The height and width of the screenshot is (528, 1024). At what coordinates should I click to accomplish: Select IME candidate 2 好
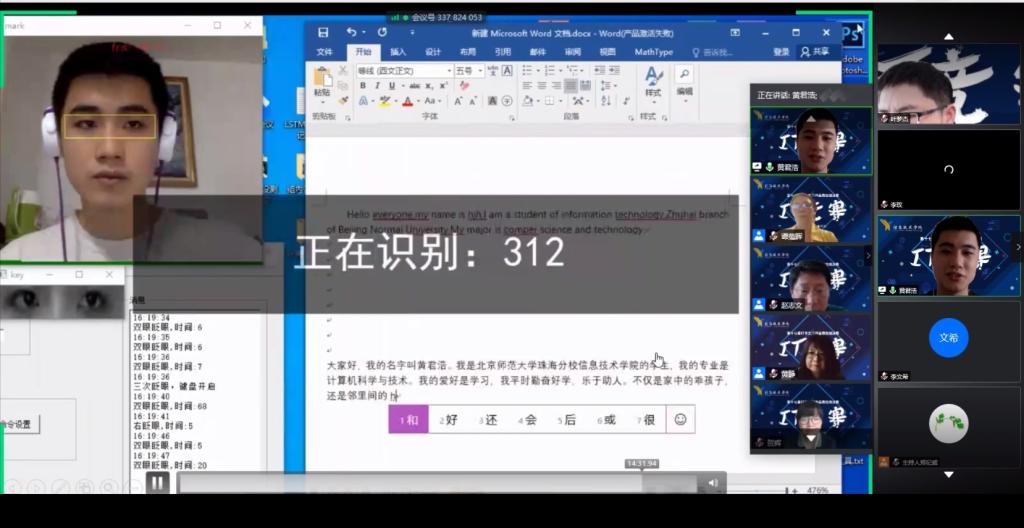[x=448, y=420]
